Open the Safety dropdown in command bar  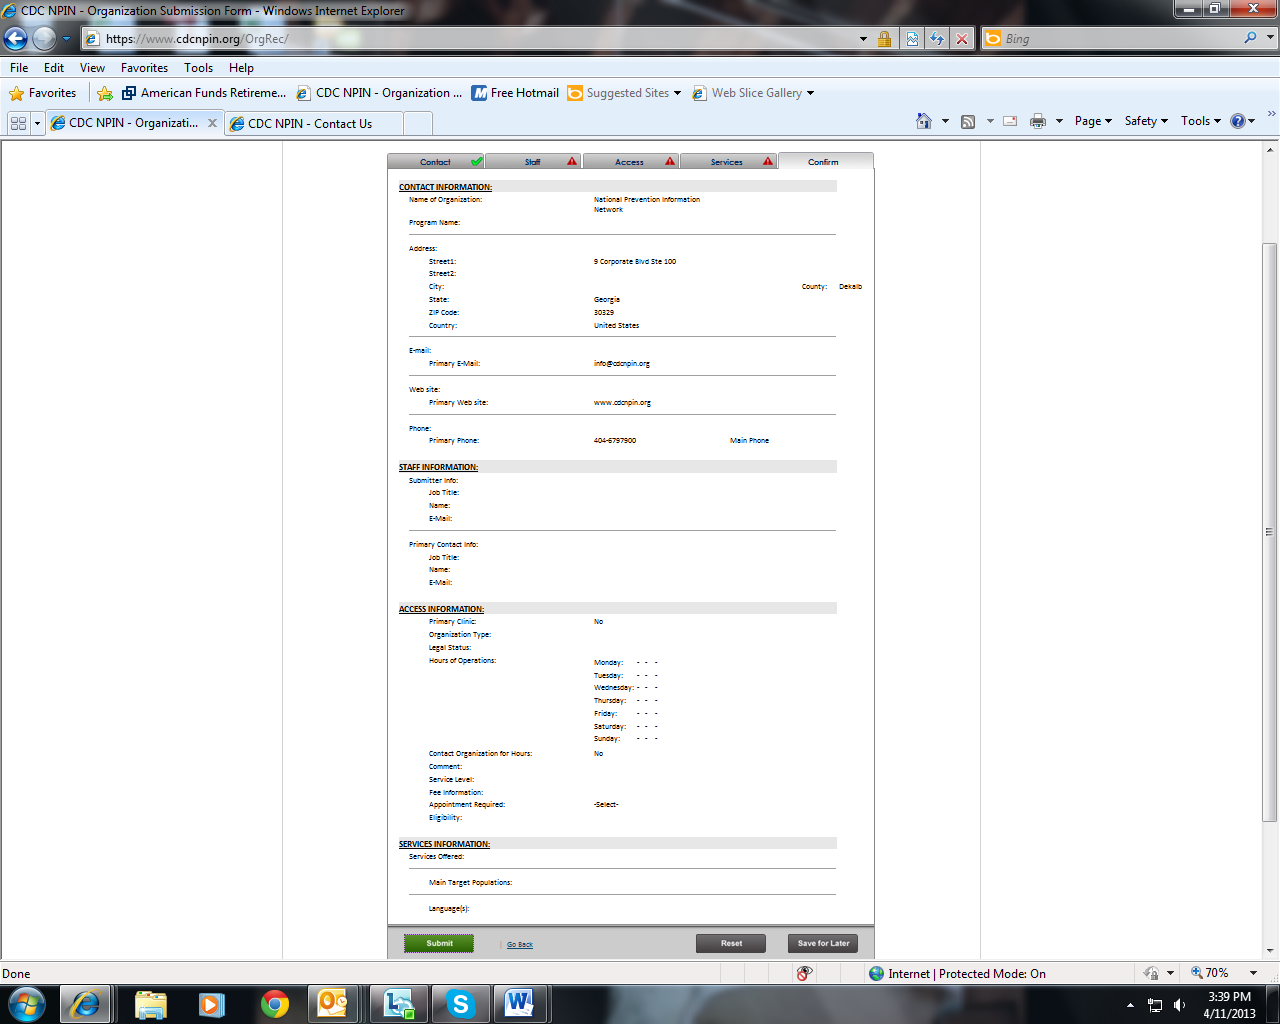1146,121
